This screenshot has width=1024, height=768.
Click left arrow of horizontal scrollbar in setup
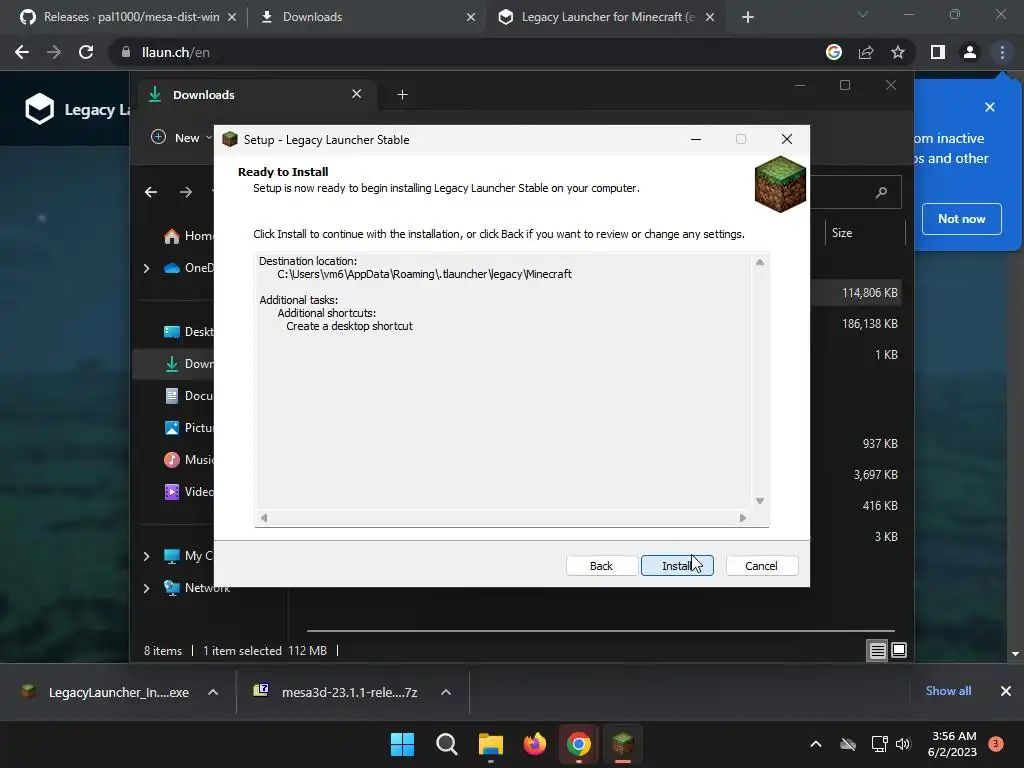(264, 518)
